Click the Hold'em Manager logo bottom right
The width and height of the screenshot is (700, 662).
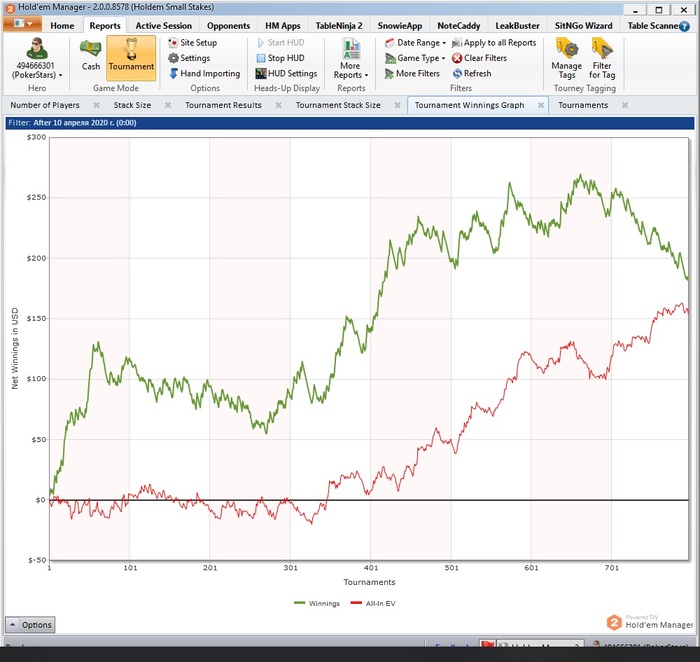[x=650, y=622]
